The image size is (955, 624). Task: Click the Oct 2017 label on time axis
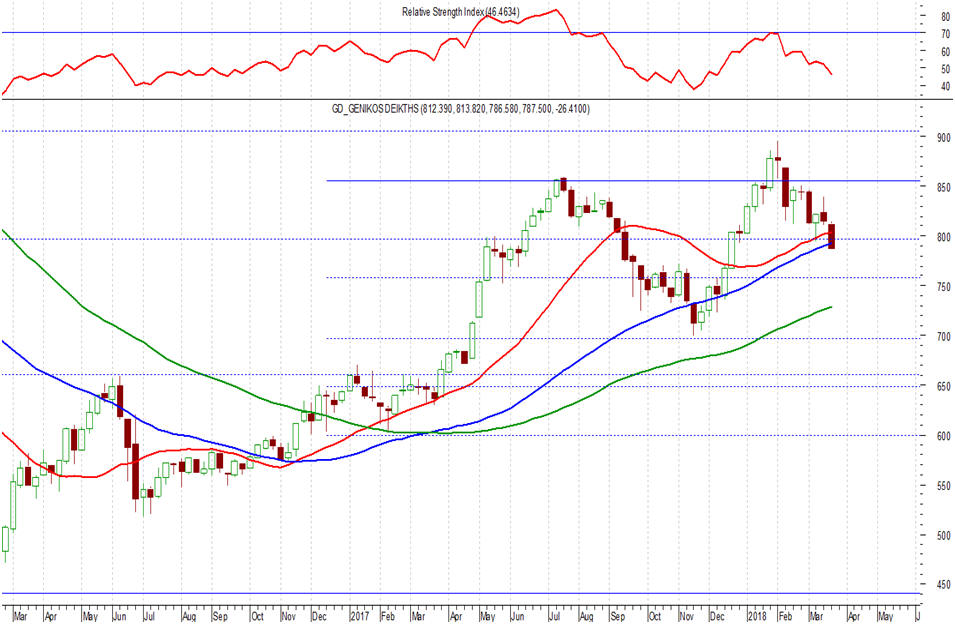[x=655, y=616]
